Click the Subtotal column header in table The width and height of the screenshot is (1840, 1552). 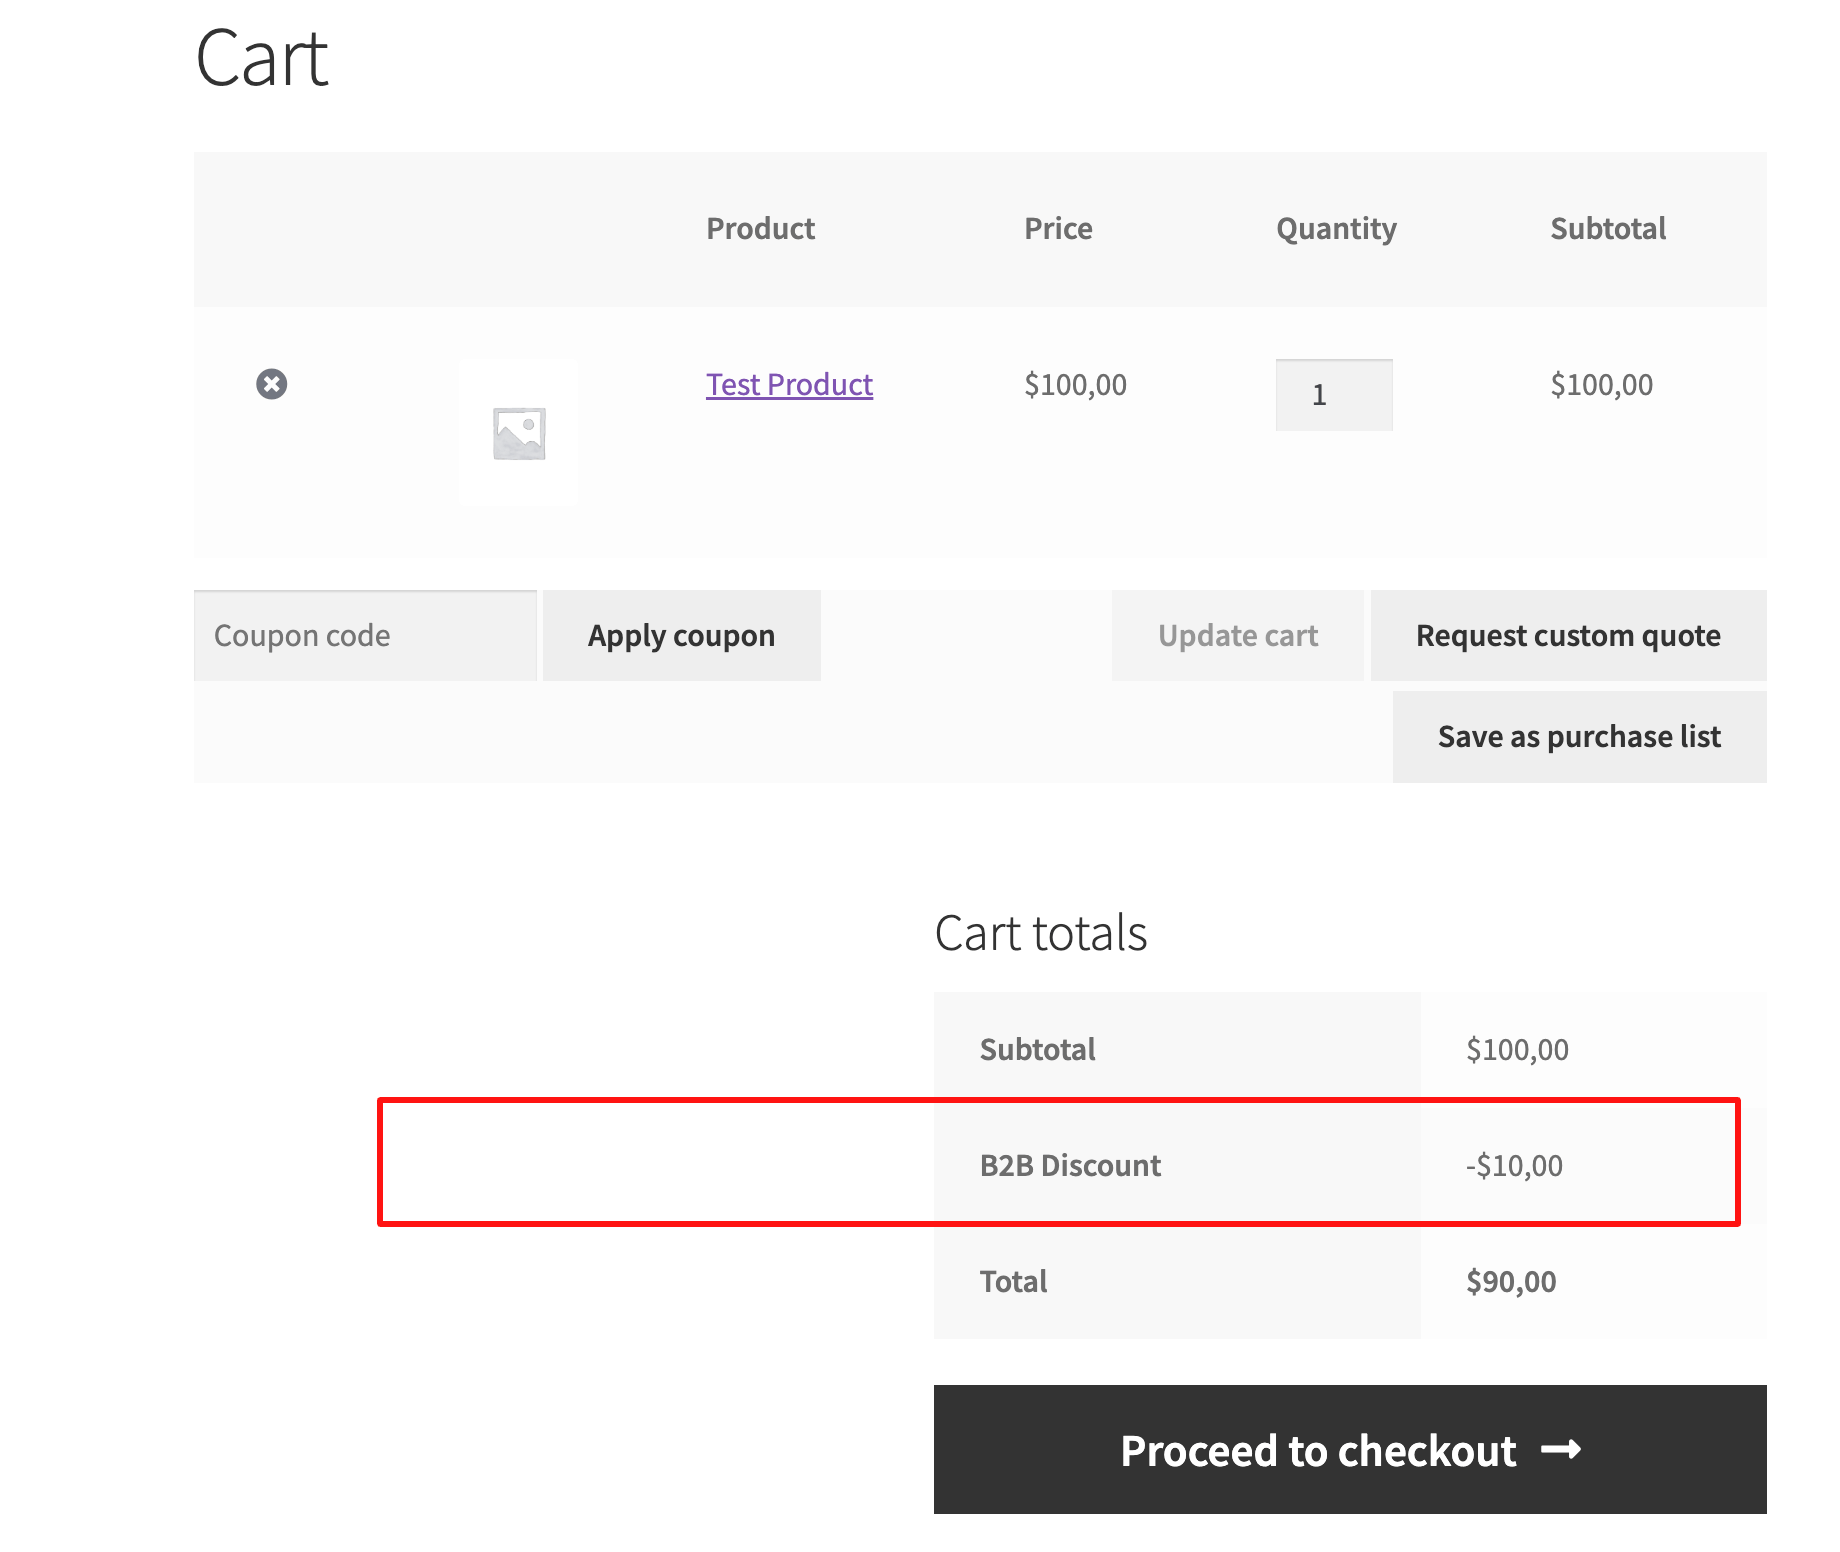coord(1608,229)
